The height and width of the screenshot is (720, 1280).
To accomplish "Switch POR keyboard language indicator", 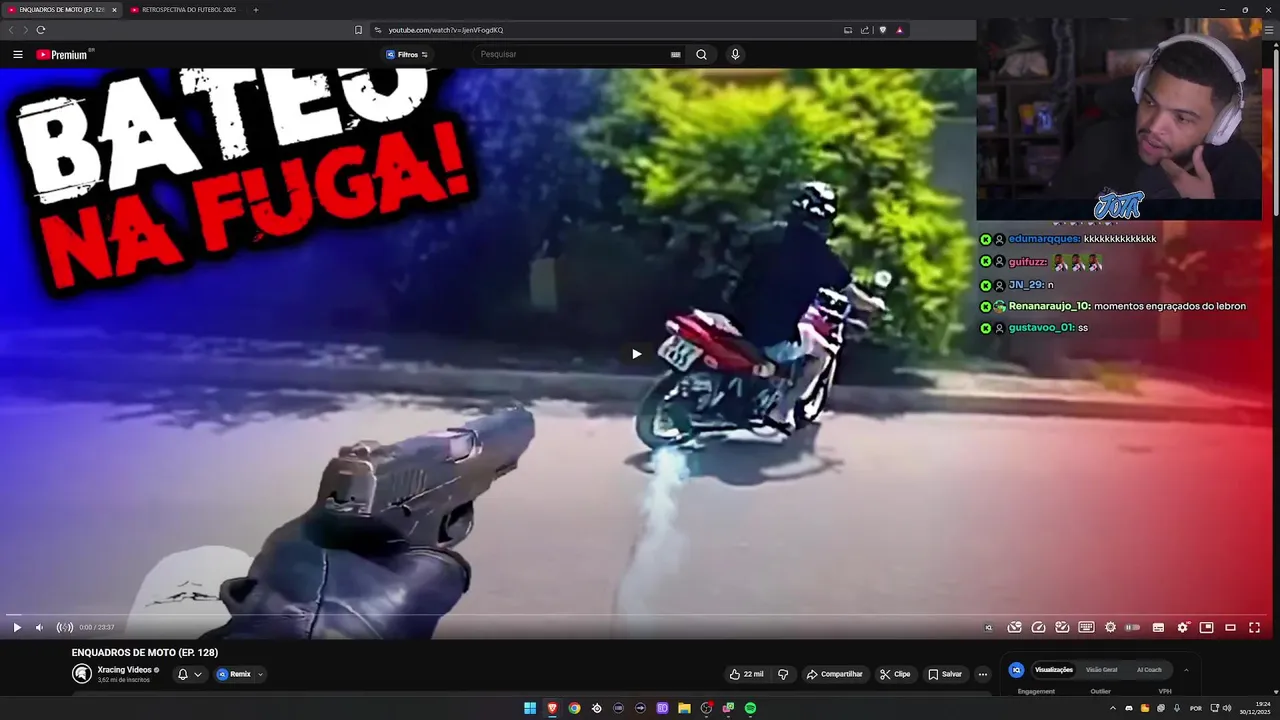I will pyautogui.click(x=1195, y=709).
